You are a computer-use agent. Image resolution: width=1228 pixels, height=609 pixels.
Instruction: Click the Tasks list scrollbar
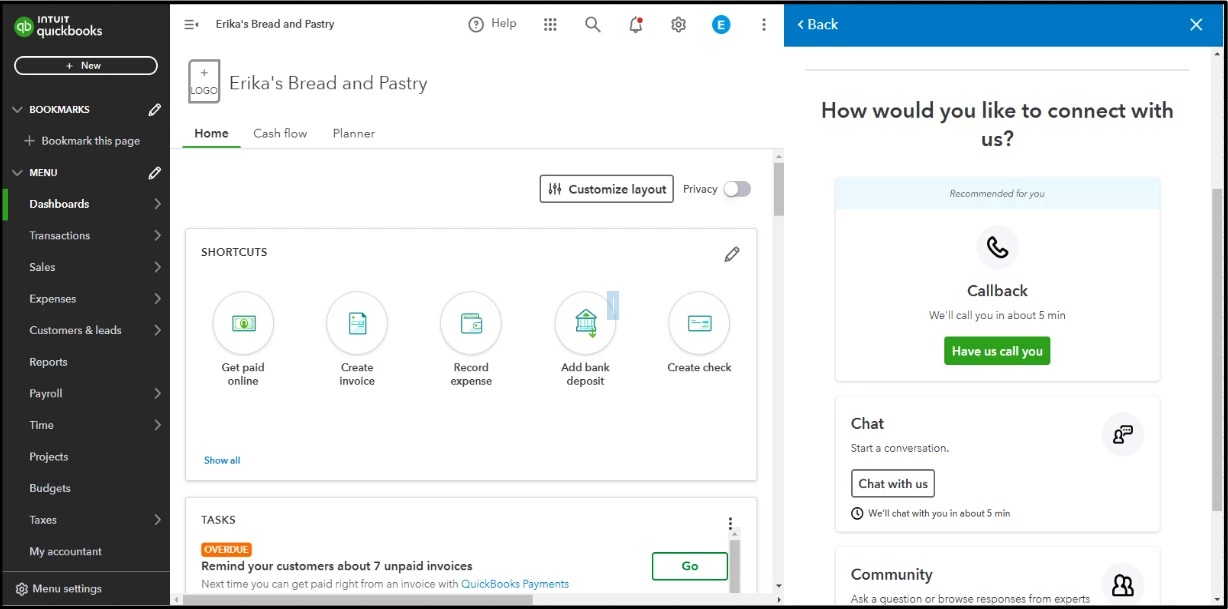(735, 565)
